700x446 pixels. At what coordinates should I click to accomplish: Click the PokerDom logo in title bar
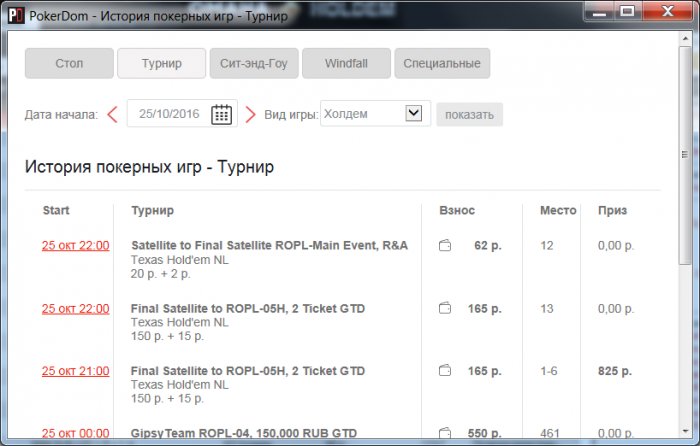tap(16, 16)
